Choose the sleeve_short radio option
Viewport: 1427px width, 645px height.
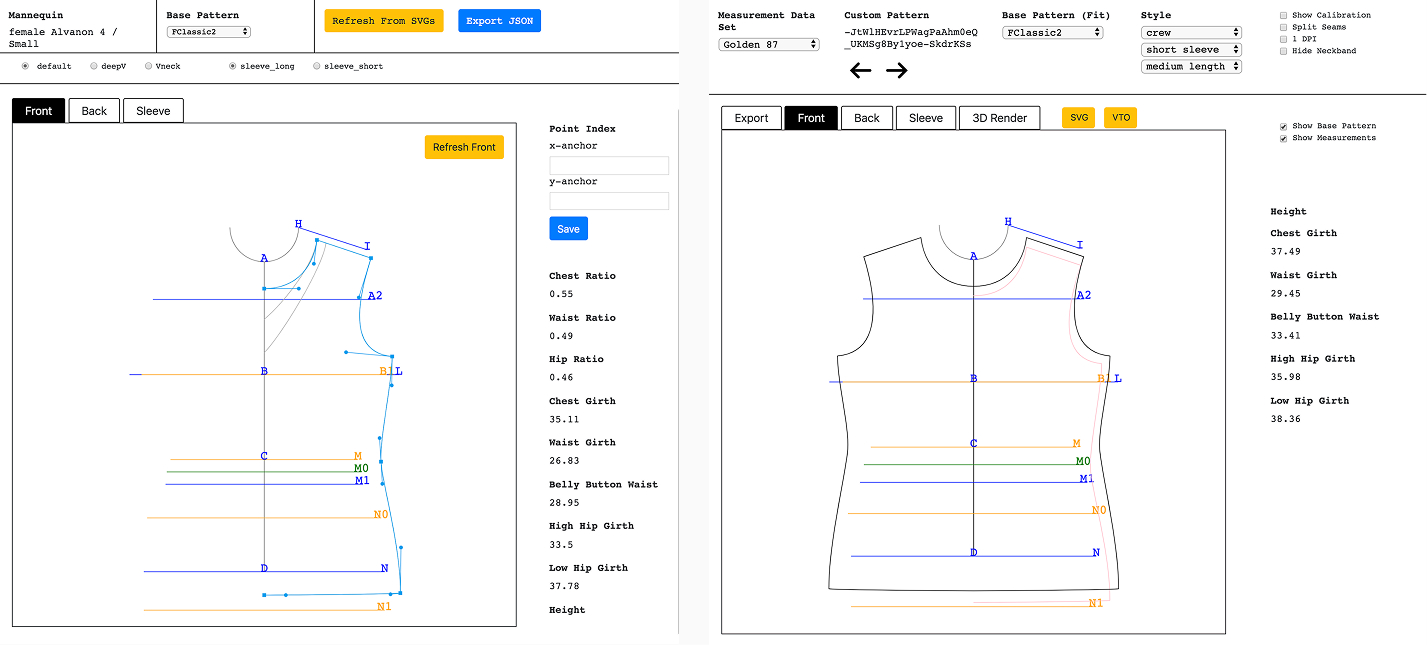click(x=317, y=66)
